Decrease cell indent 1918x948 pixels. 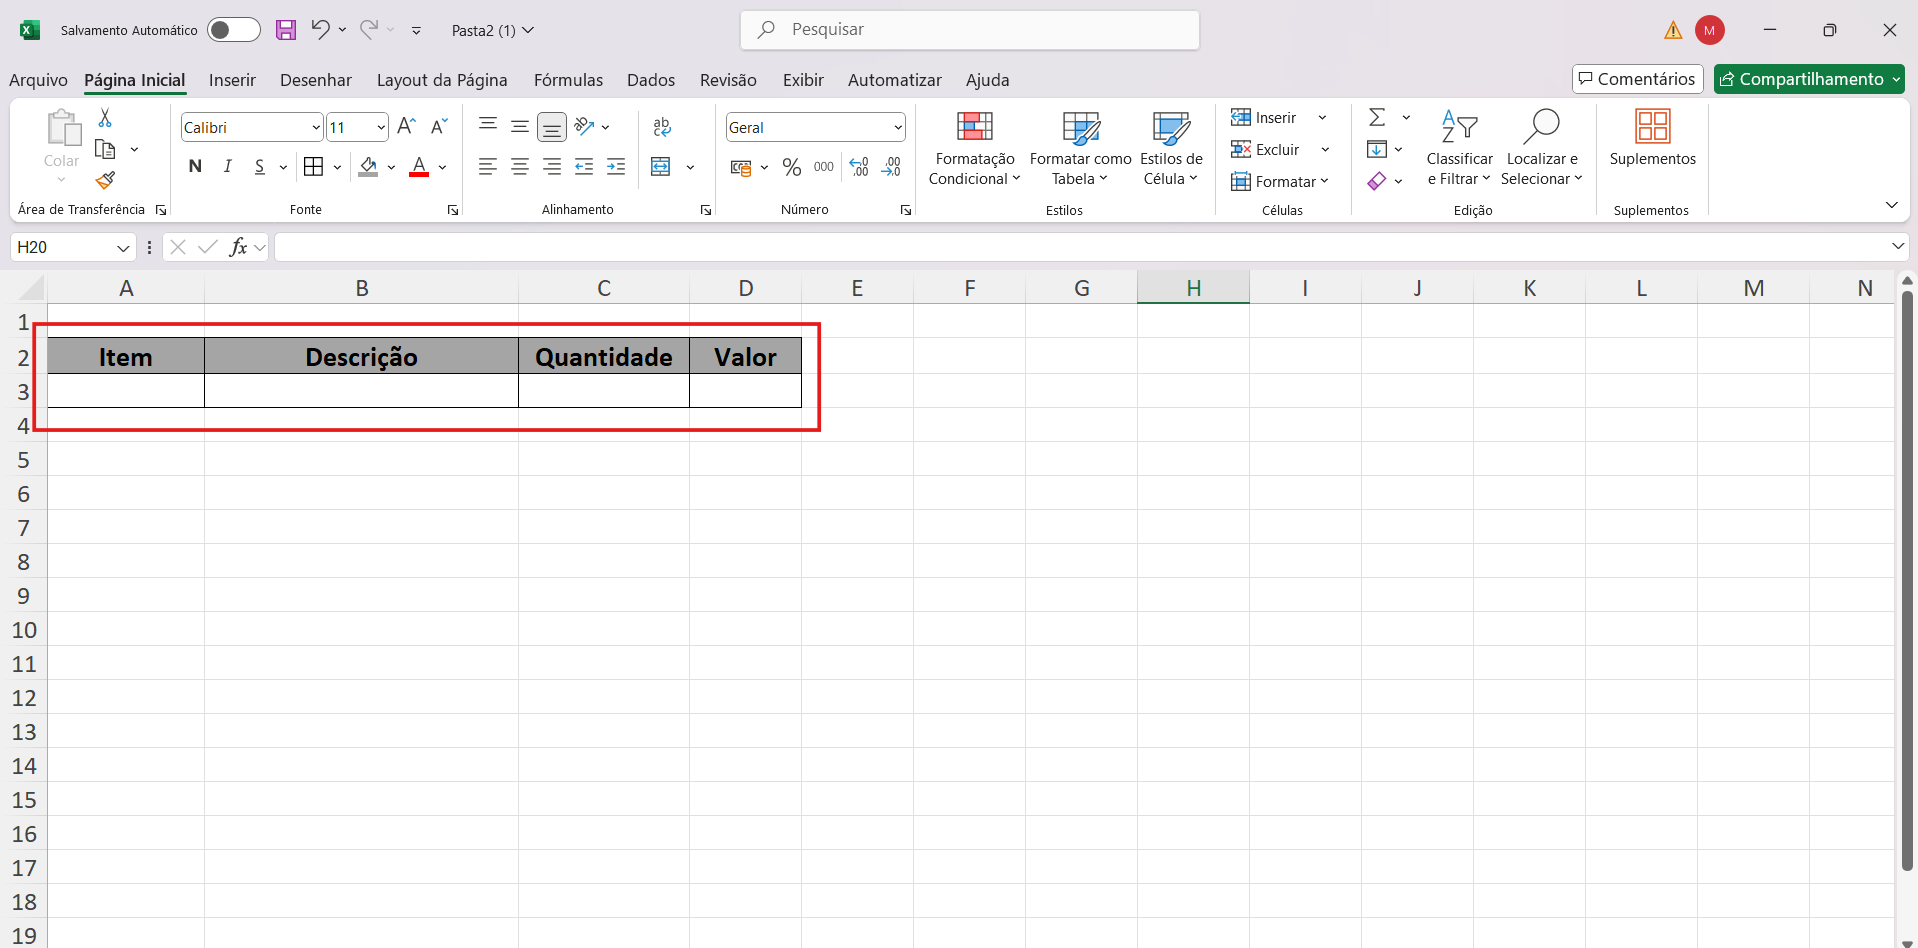click(584, 167)
